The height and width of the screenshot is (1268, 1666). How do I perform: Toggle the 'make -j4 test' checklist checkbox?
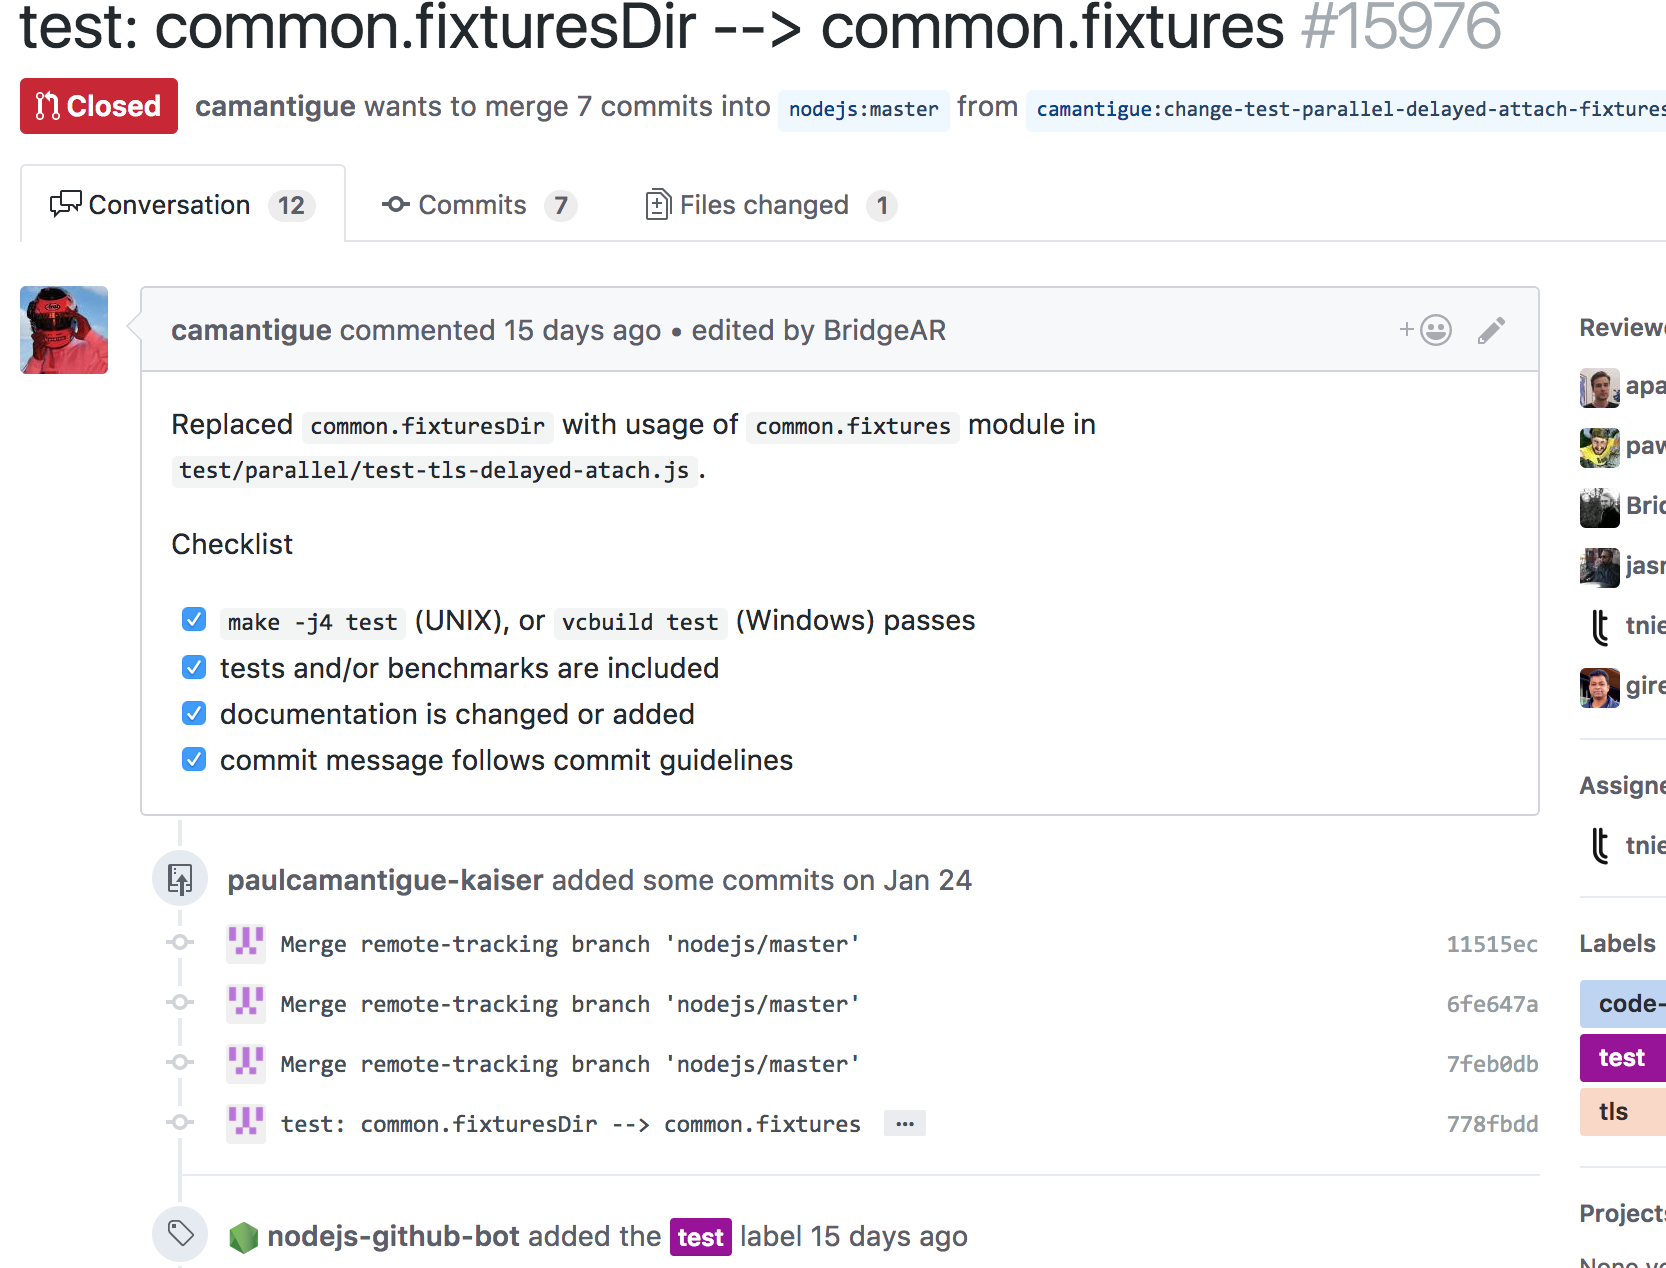point(194,620)
